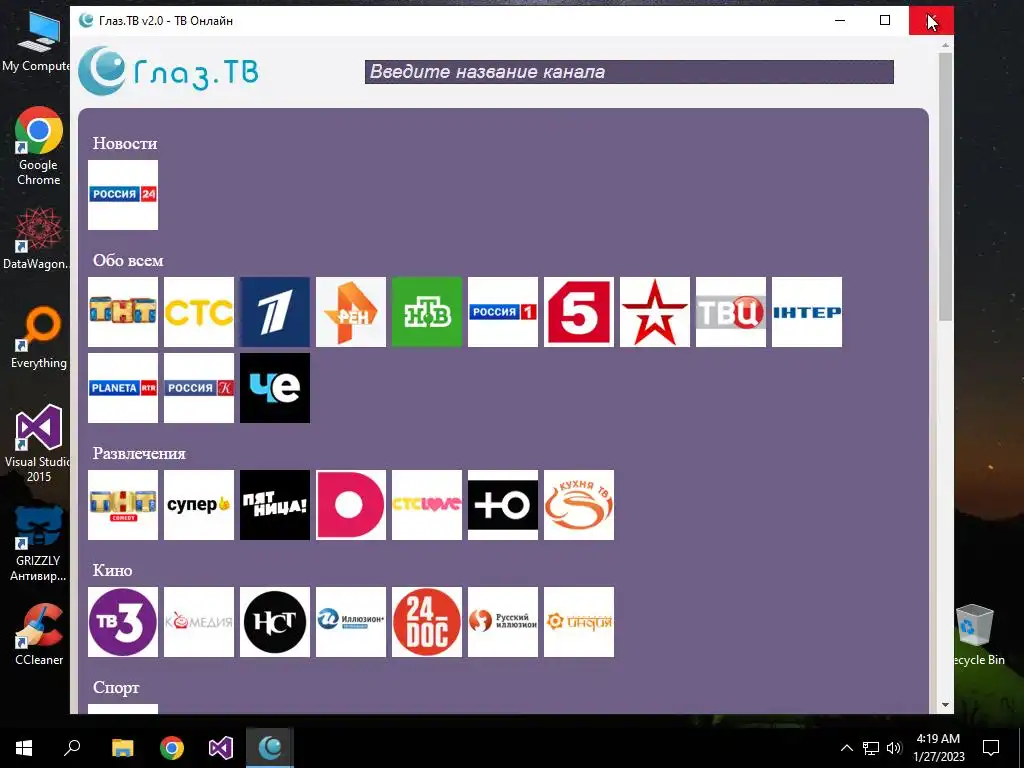Viewport: 1024px width, 768px height.
Task: Open the Россия К channel tile
Action: point(199,388)
